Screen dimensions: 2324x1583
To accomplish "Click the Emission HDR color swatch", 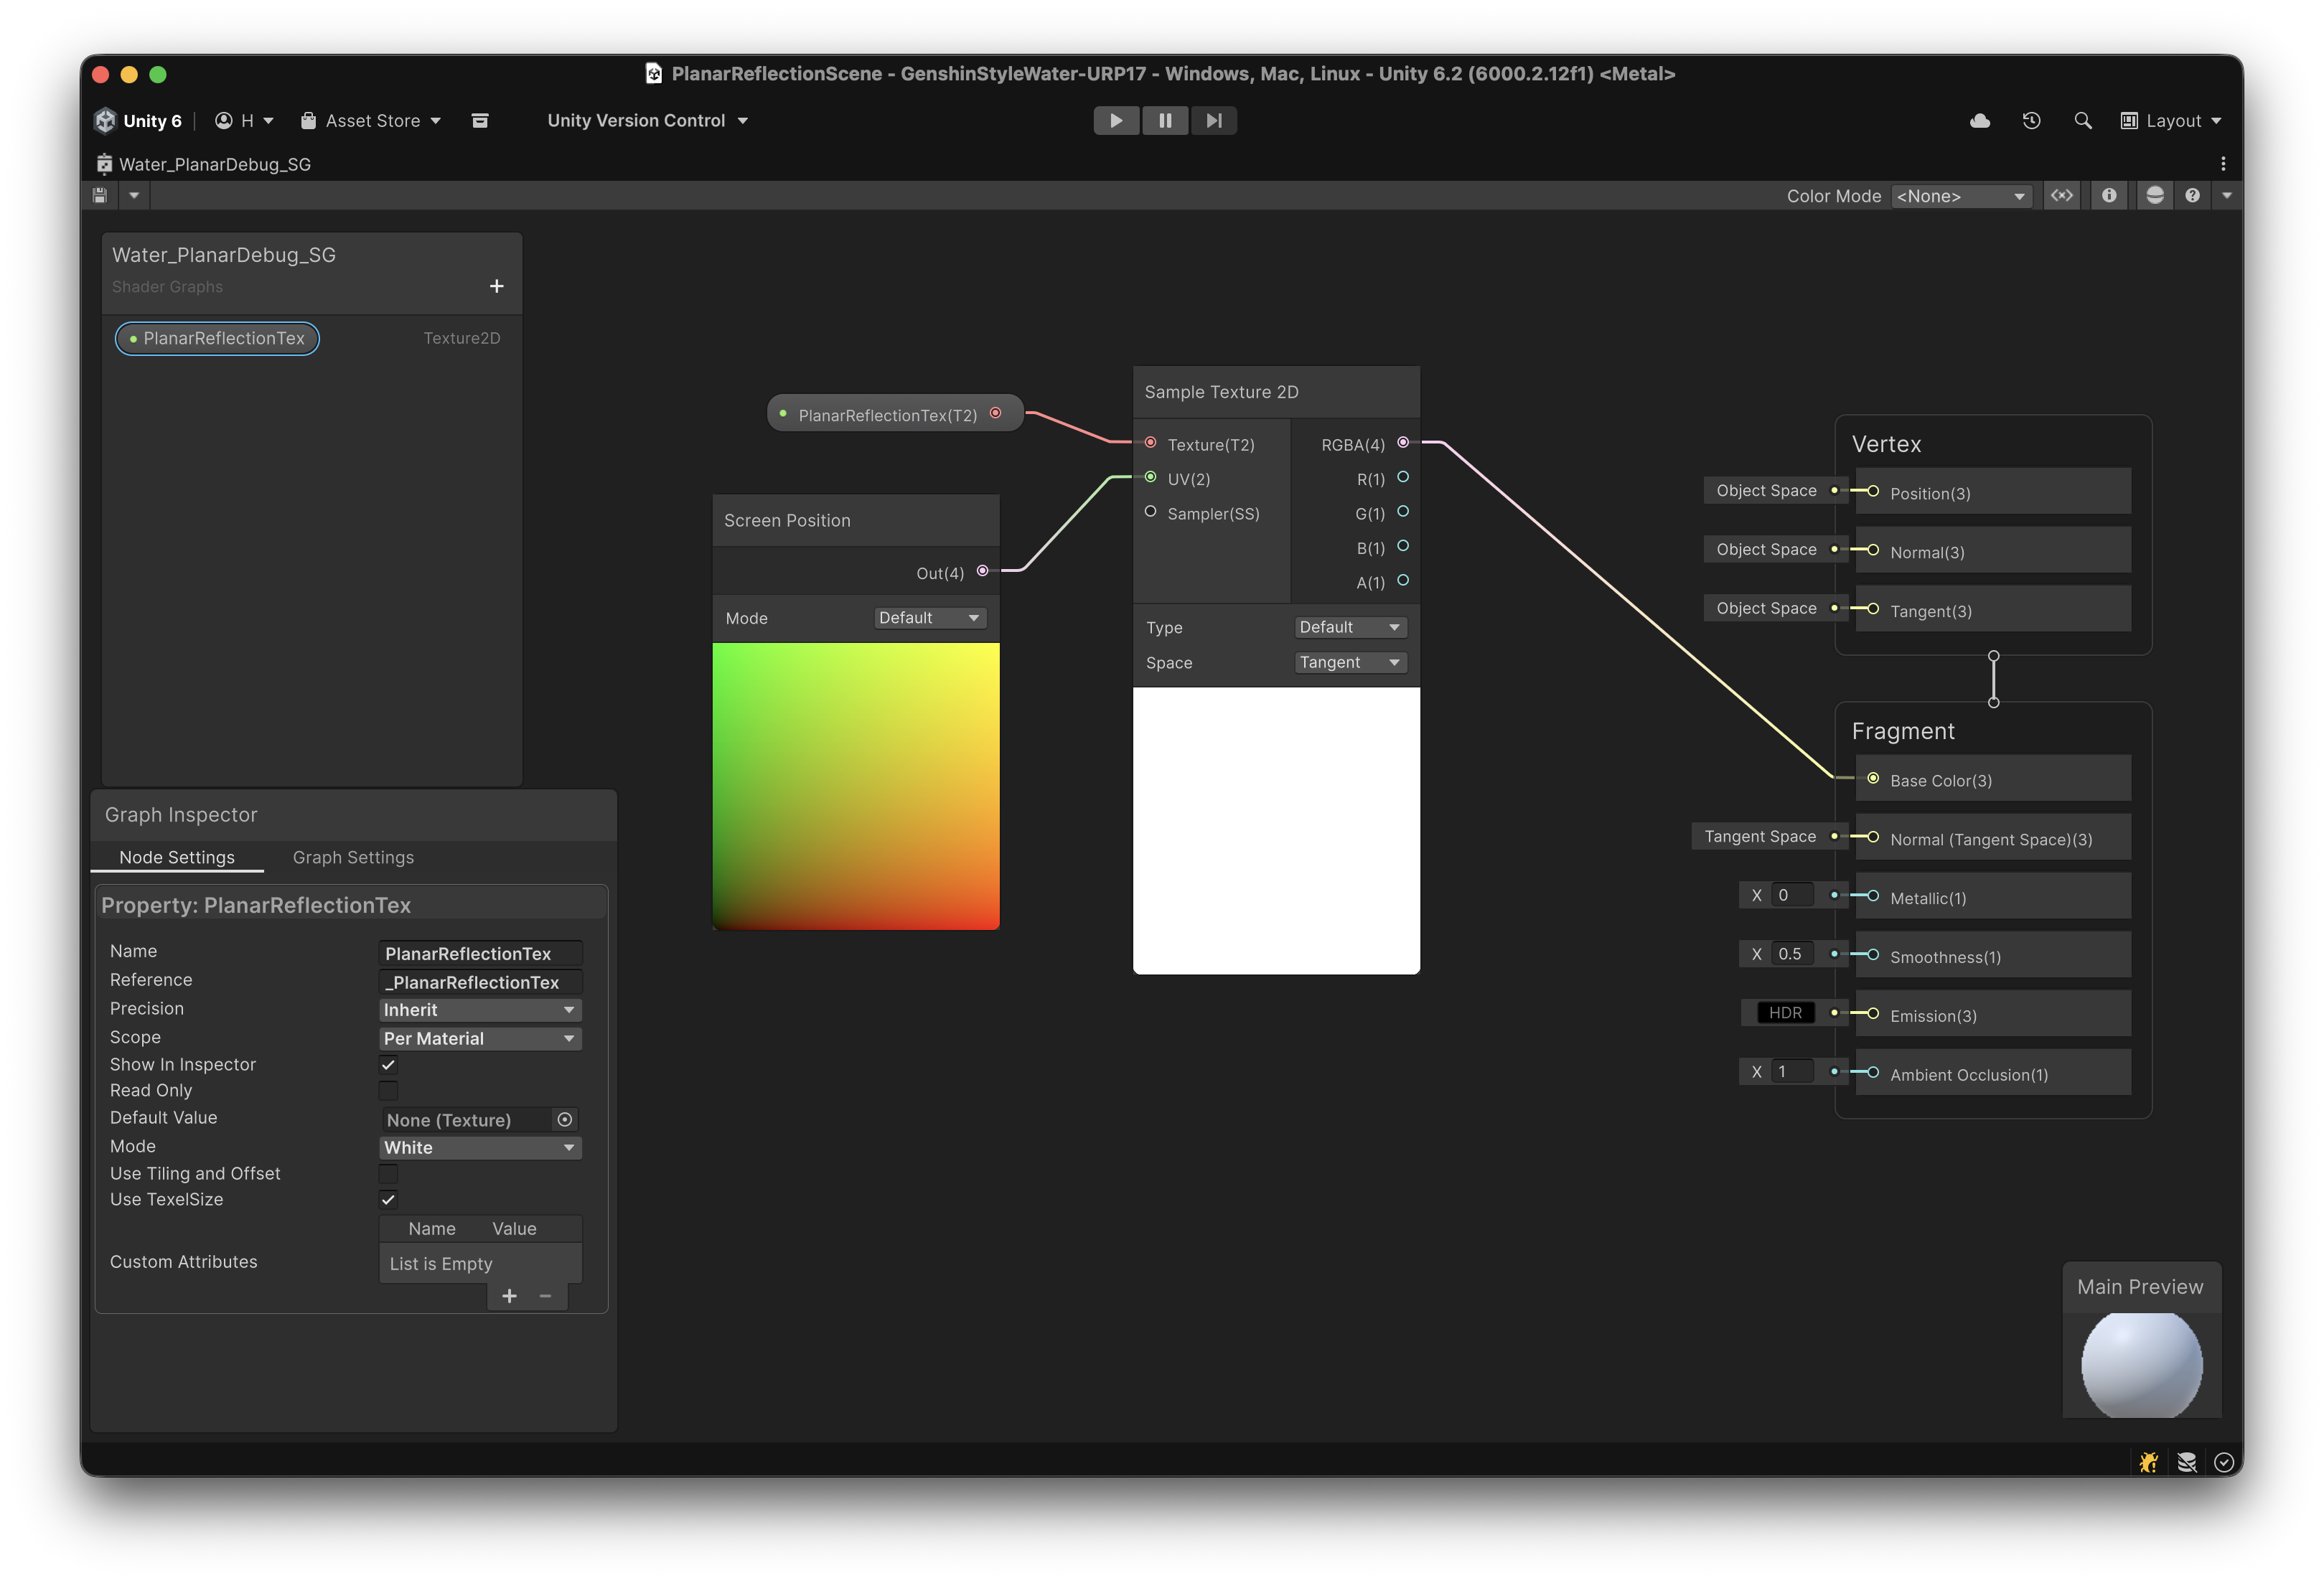I will (1785, 1013).
